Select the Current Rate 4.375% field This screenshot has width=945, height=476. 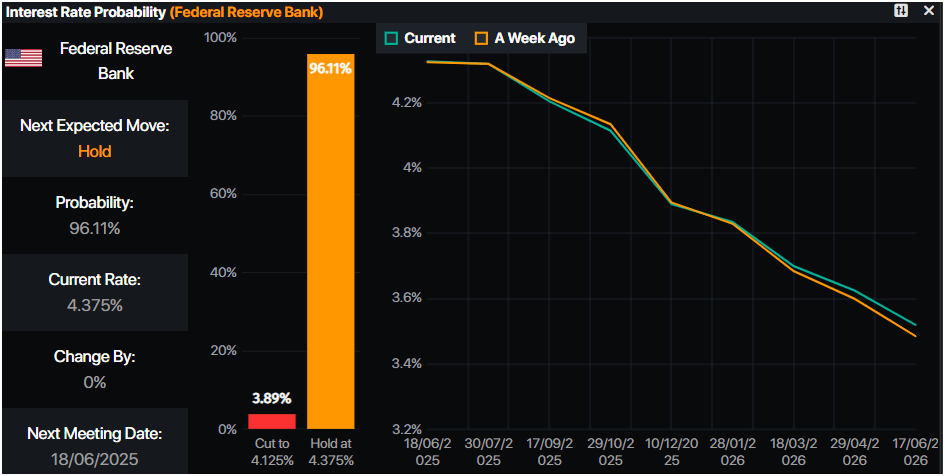(x=95, y=292)
